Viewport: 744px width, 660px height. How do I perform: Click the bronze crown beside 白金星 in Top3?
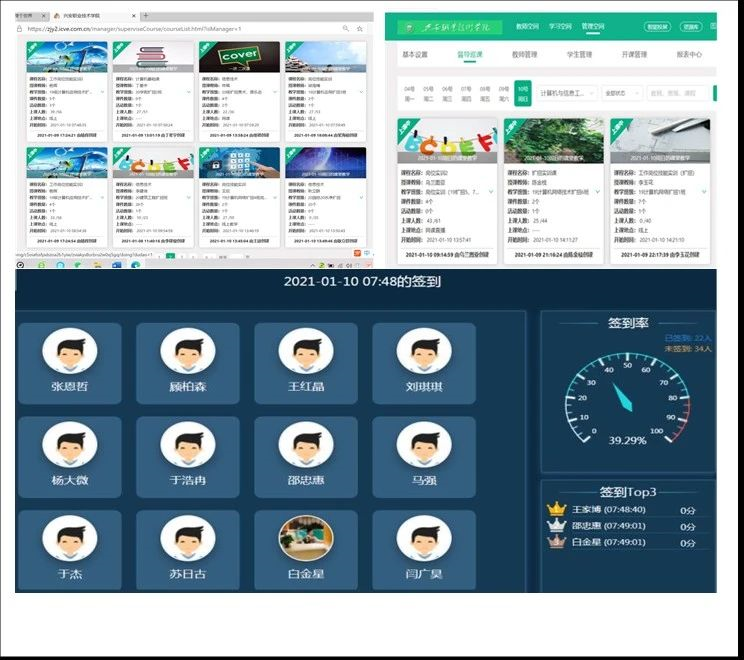556,541
